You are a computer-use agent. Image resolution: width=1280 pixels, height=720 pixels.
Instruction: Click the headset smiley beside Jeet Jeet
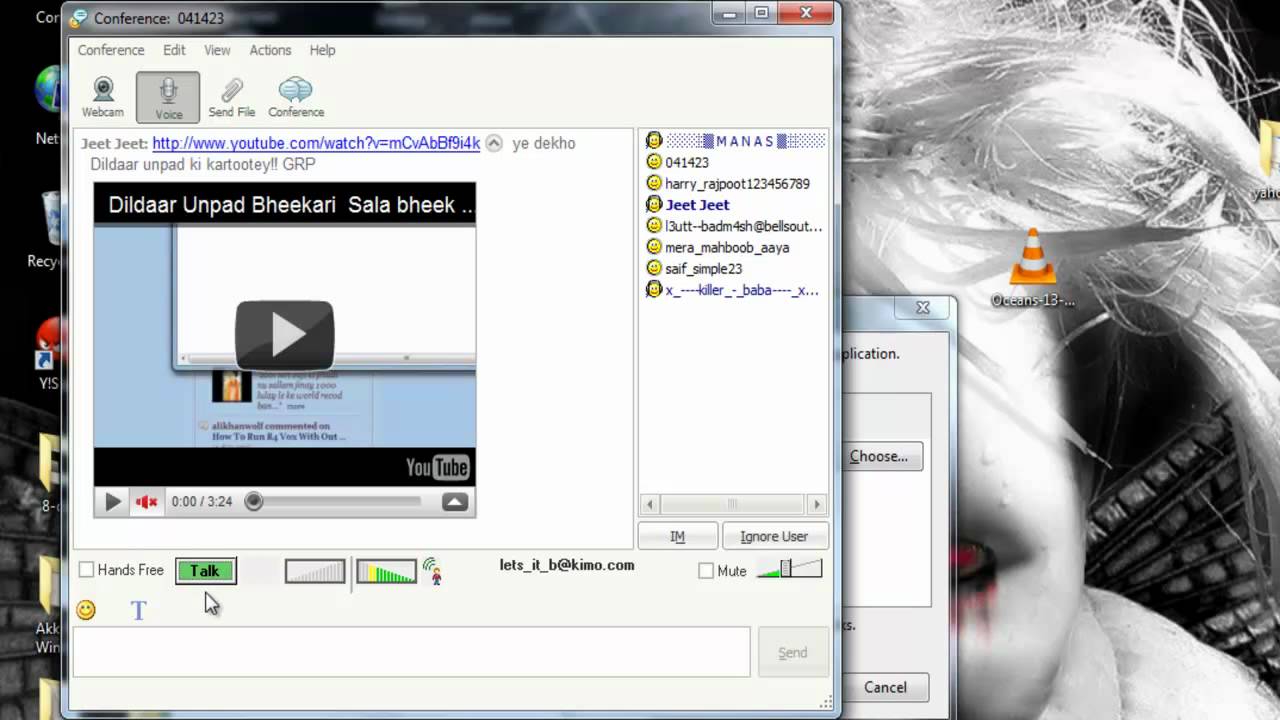click(x=654, y=204)
